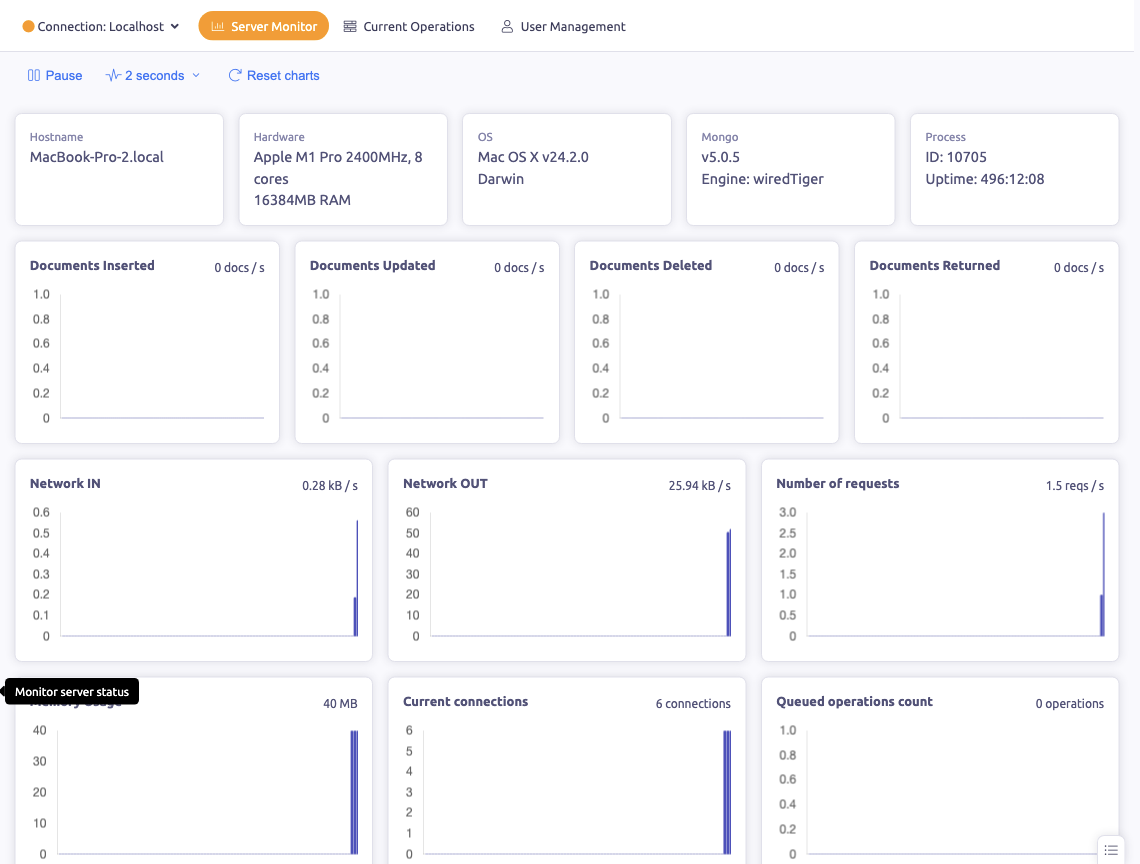Open the User Management tab
Image resolution: width=1140 pixels, height=864 pixels.
tap(563, 26)
